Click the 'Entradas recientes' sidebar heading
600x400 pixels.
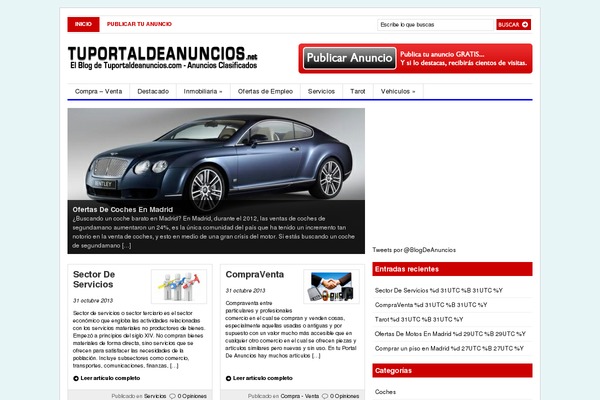452,269
